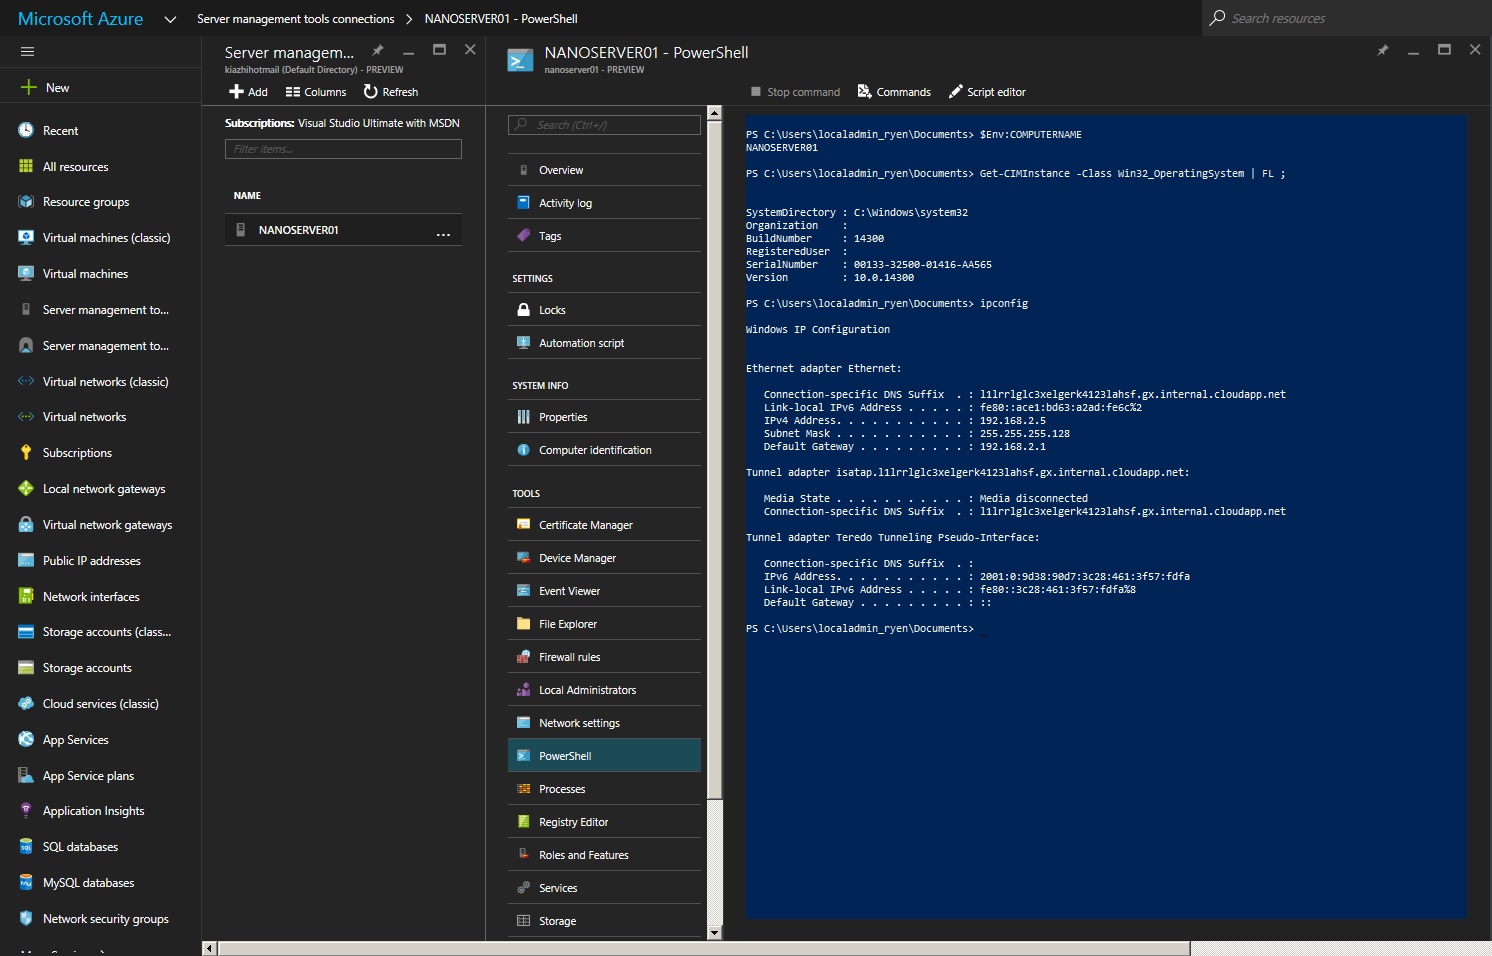Open the Commands list
This screenshot has width=1492, height=956.
tap(894, 92)
